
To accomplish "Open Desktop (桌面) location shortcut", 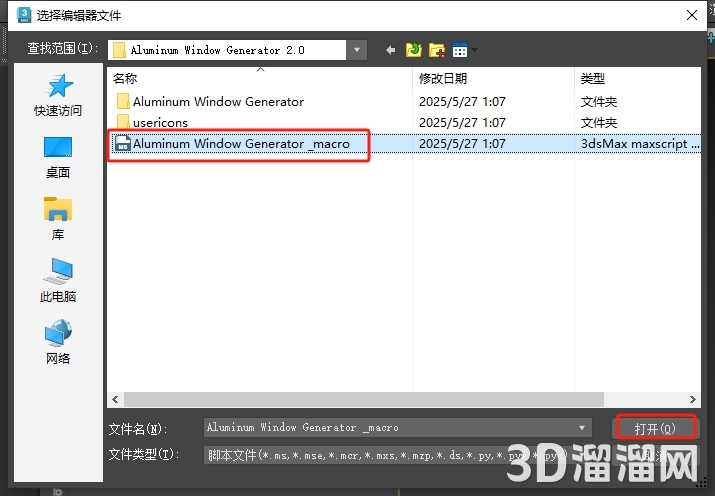I will (58, 158).
